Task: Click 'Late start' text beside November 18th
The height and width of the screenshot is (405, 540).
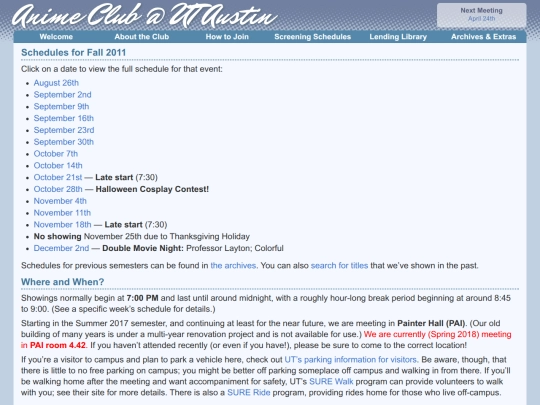Action: click(123, 225)
